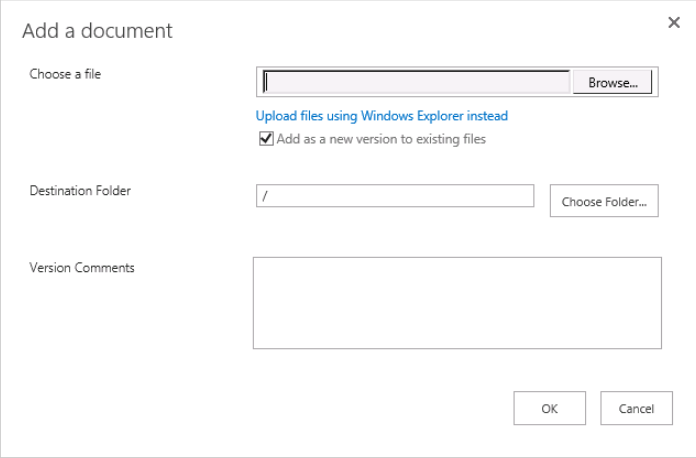Confirm upload with the OK button
Viewport: 696px width, 458px height.
[549, 408]
